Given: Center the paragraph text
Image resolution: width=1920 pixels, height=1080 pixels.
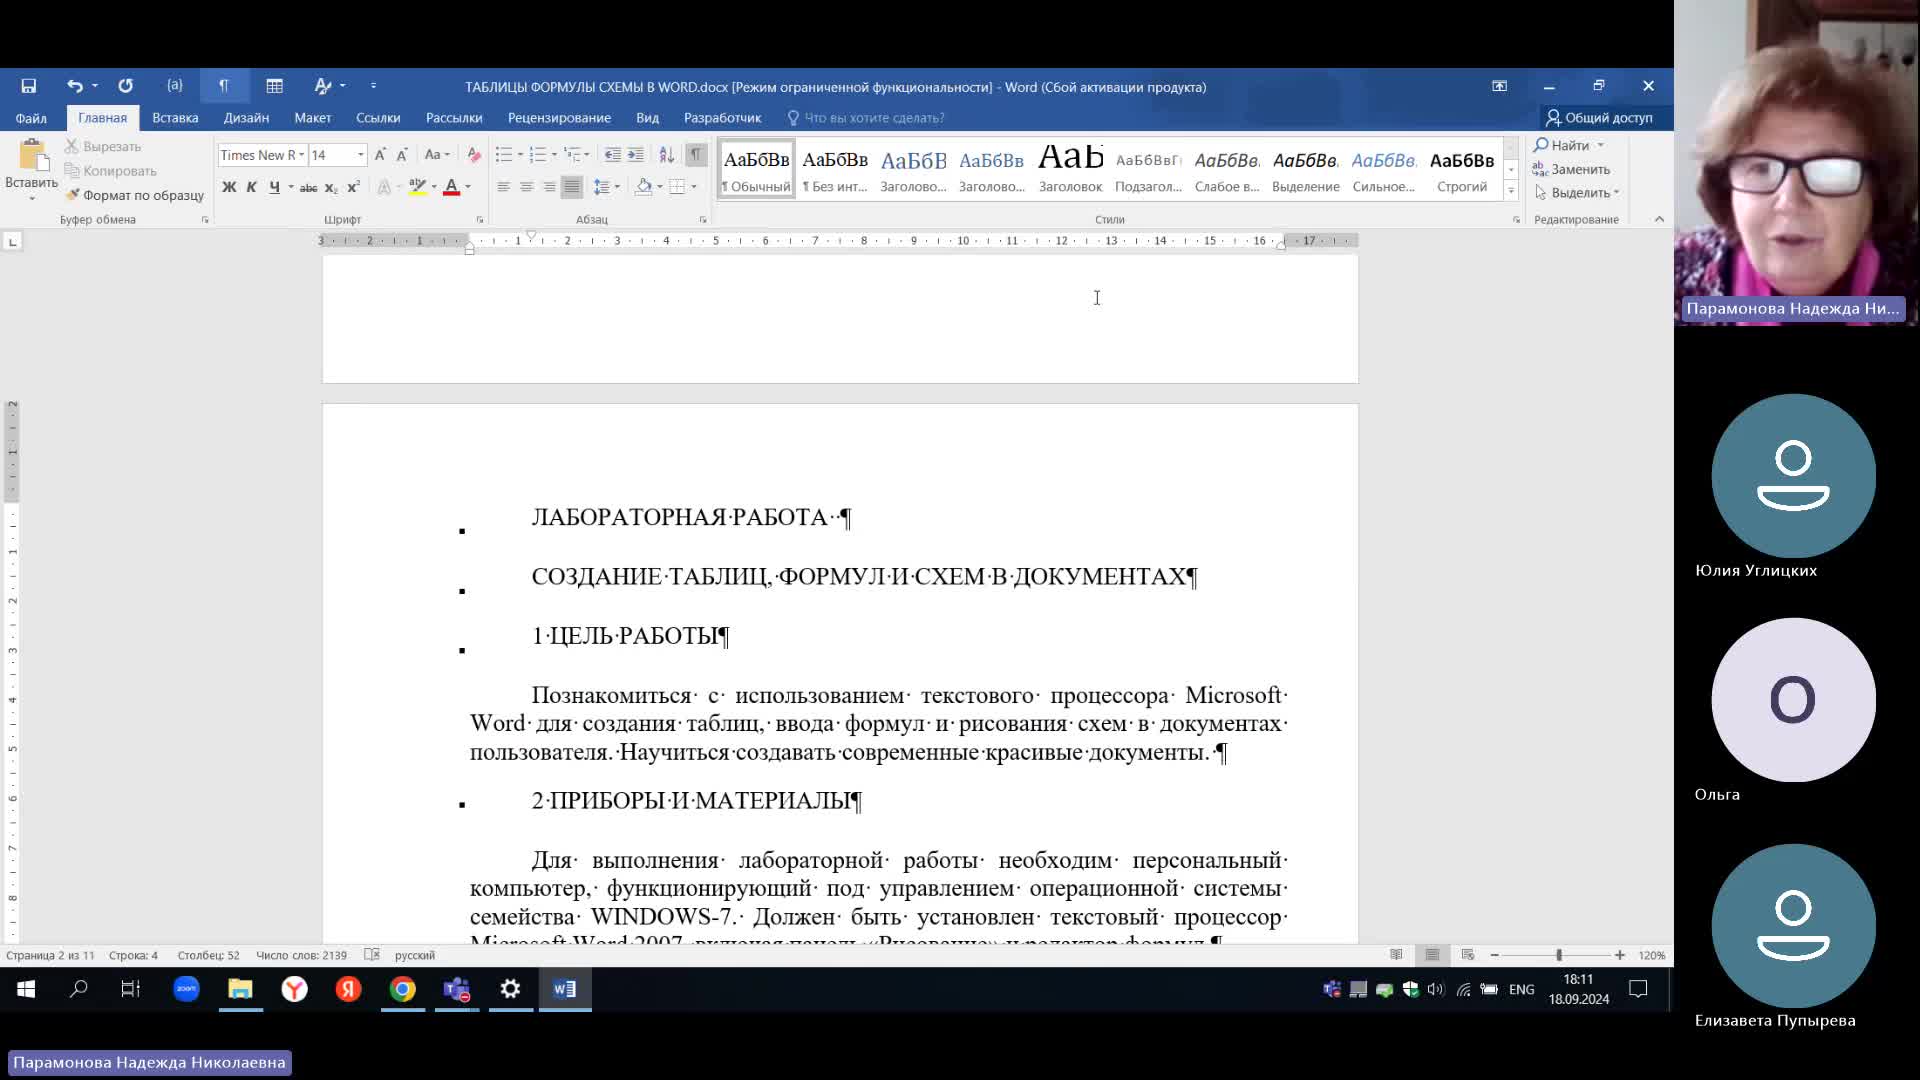Looking at the screenshot, I should coord(527,187).
